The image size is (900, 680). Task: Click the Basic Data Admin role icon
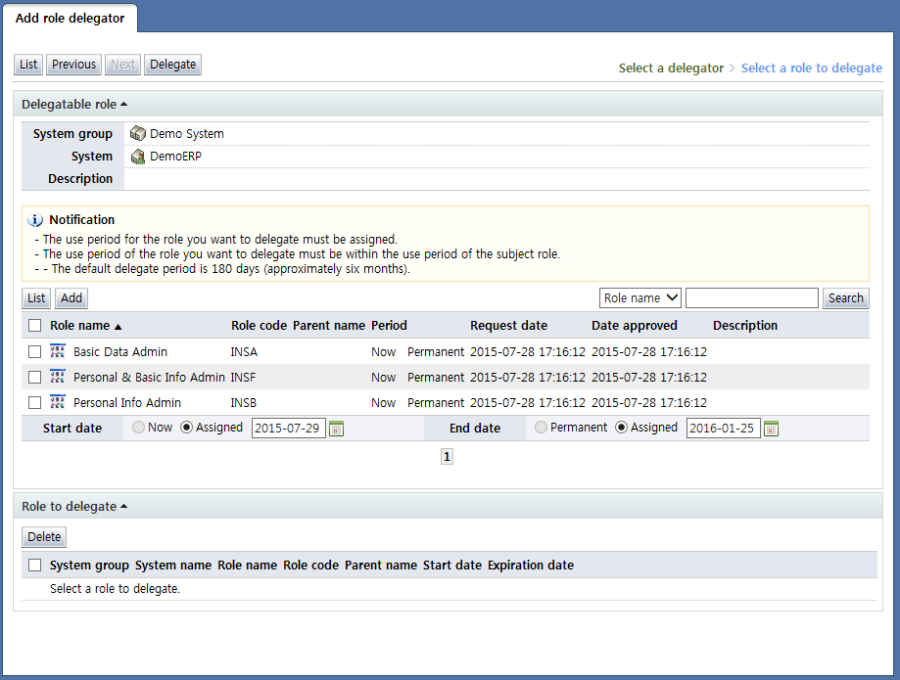coord(57,351)
